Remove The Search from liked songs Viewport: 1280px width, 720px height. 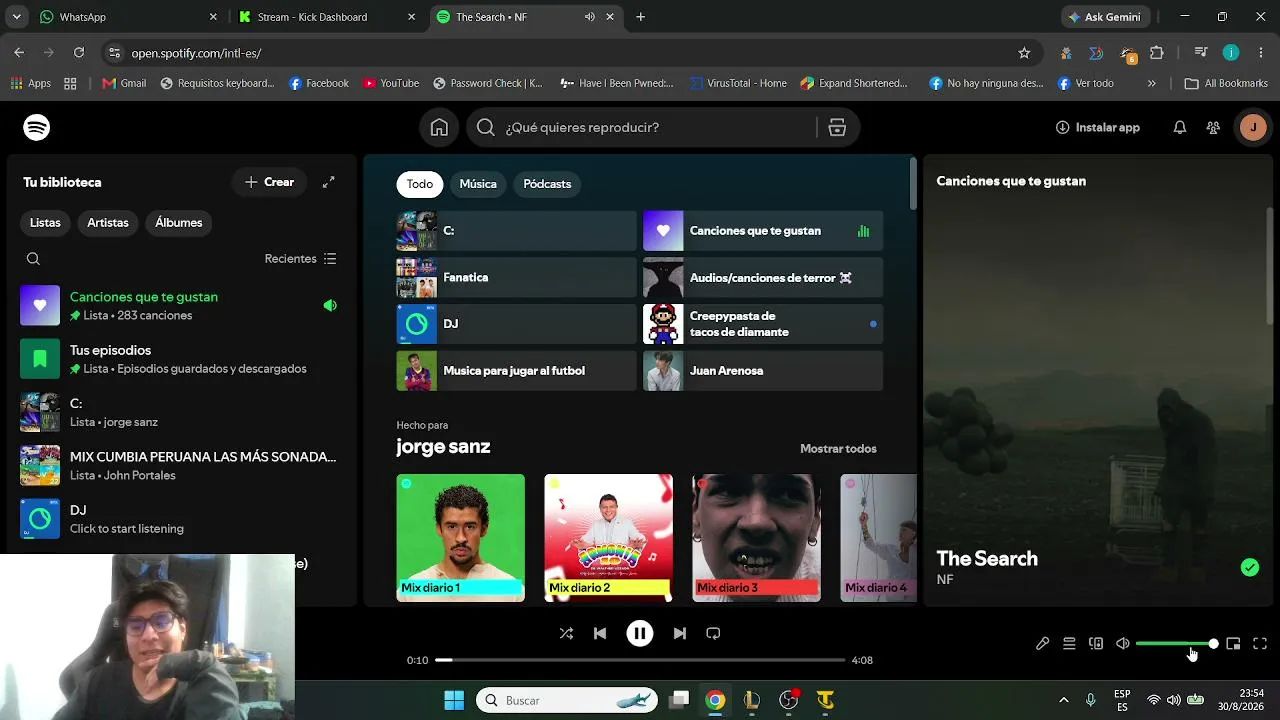(x=1250, y=567)
